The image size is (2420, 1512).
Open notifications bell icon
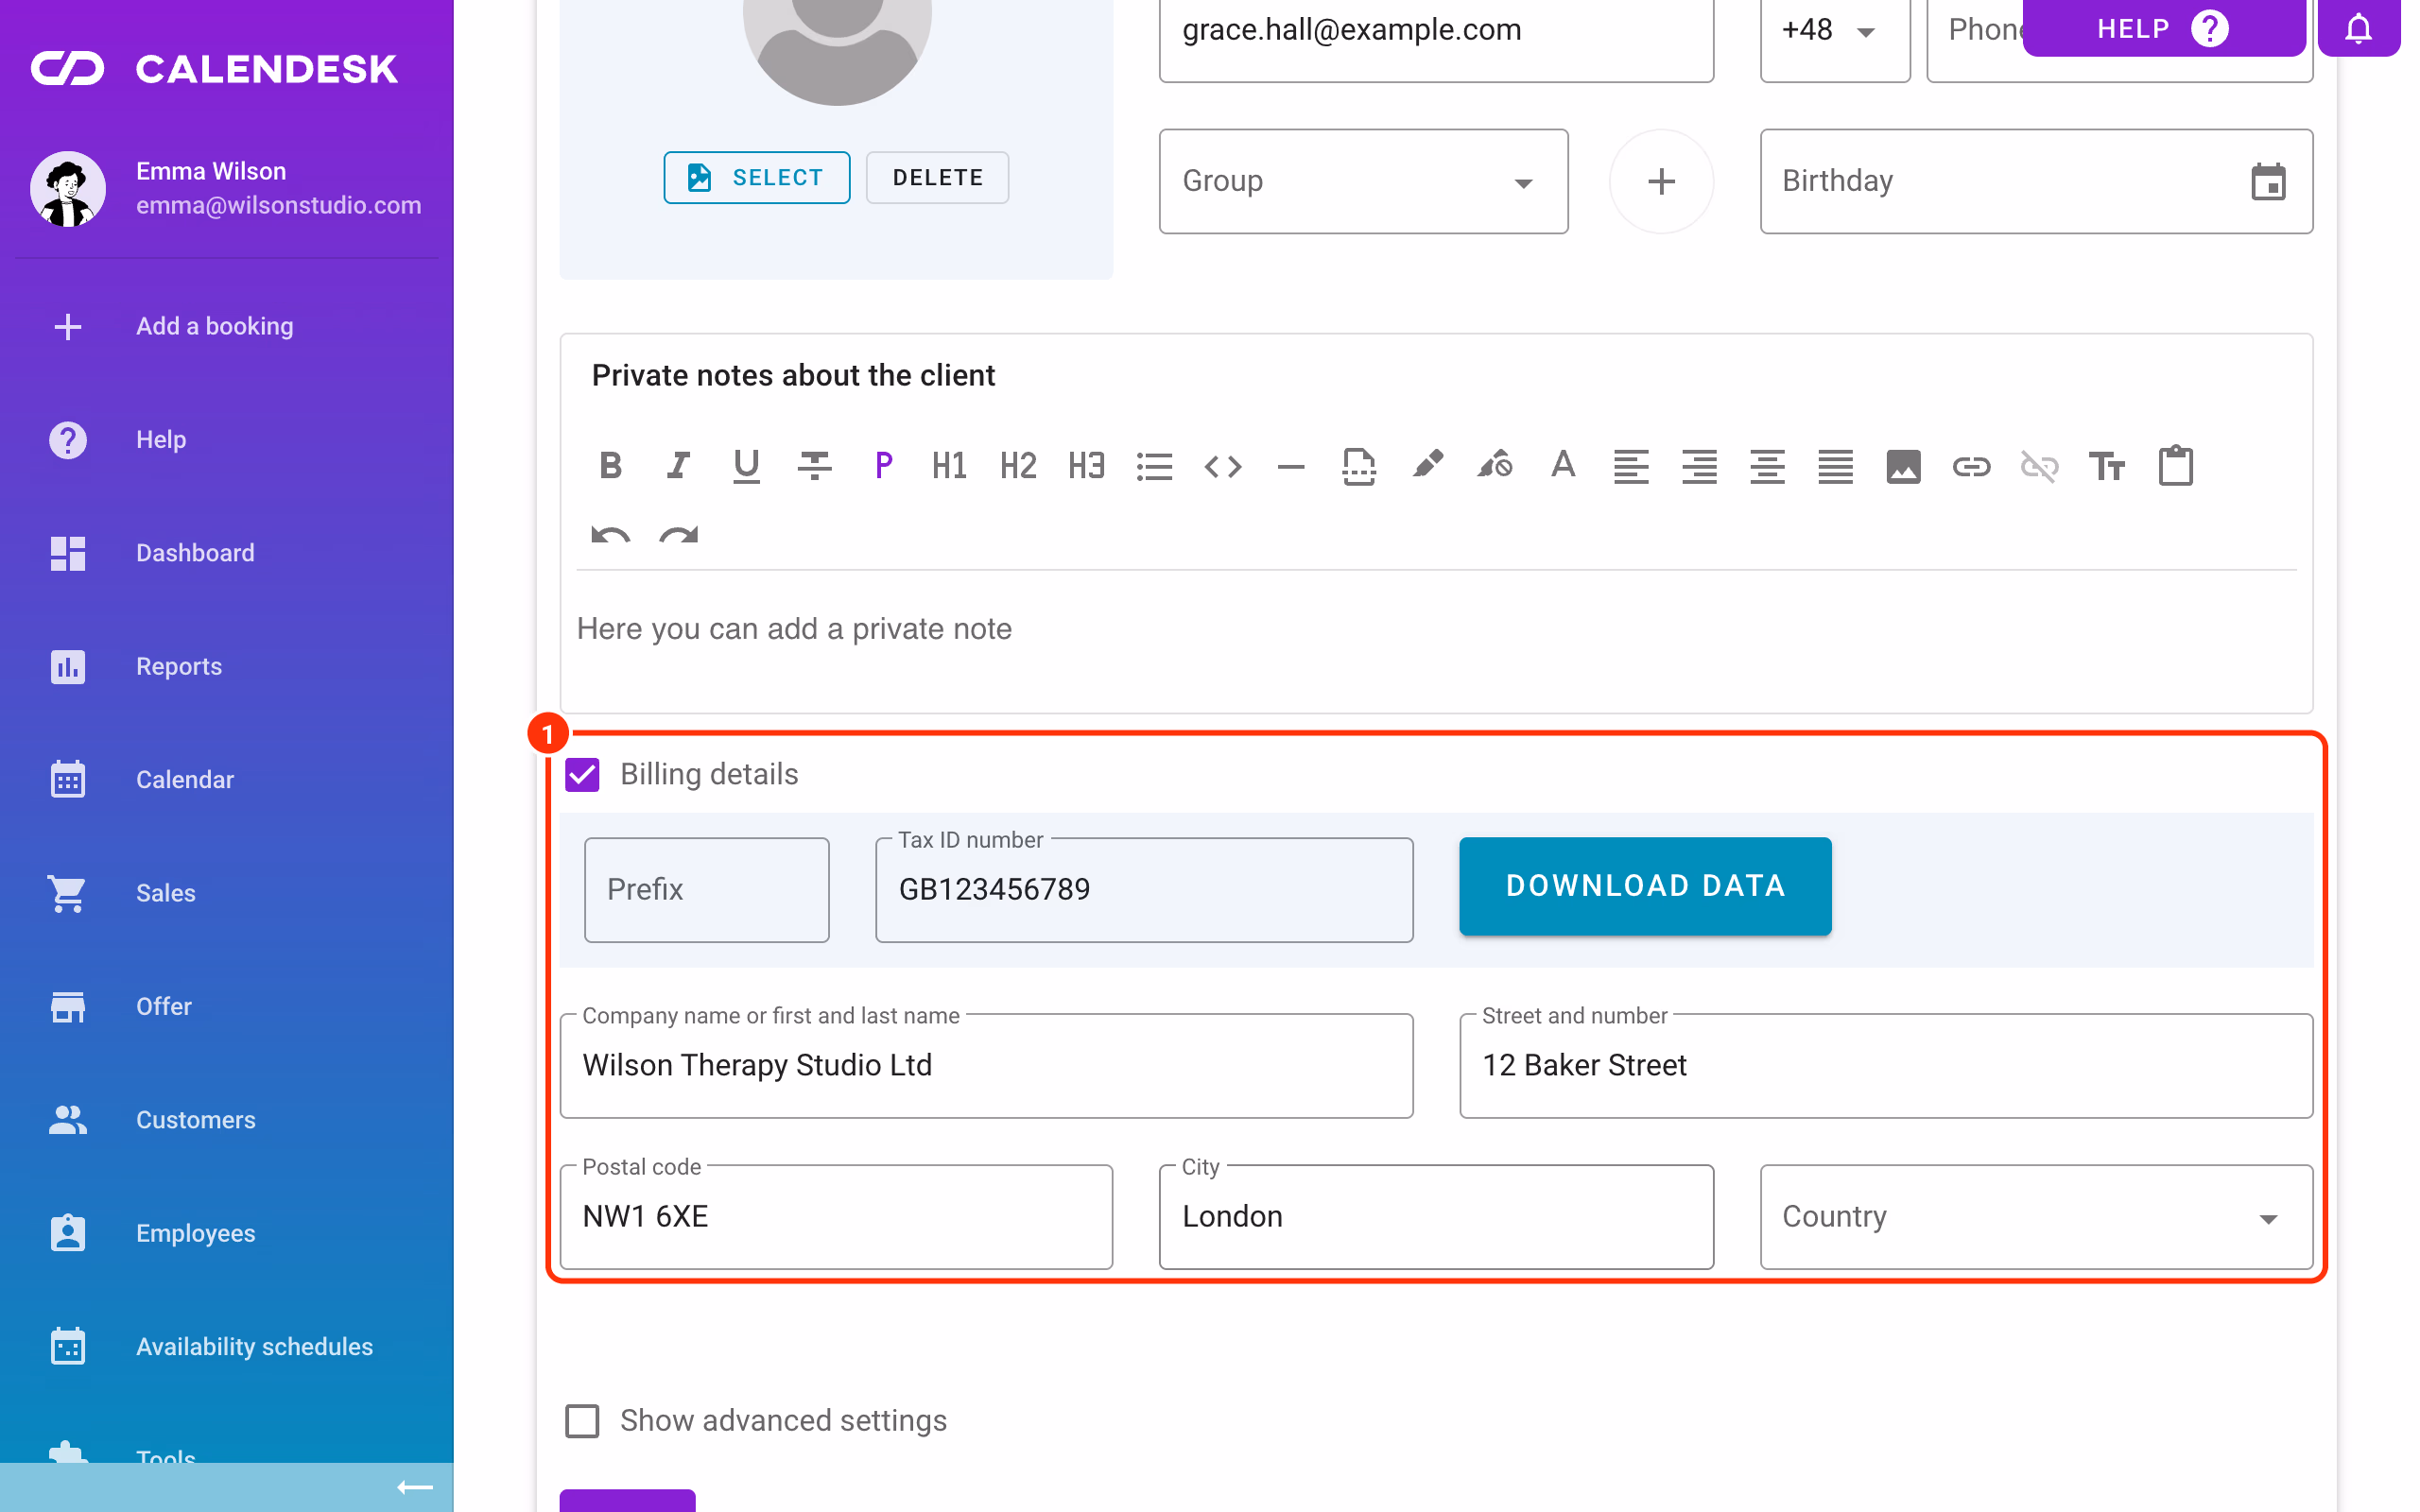[x=2358, y=28]
